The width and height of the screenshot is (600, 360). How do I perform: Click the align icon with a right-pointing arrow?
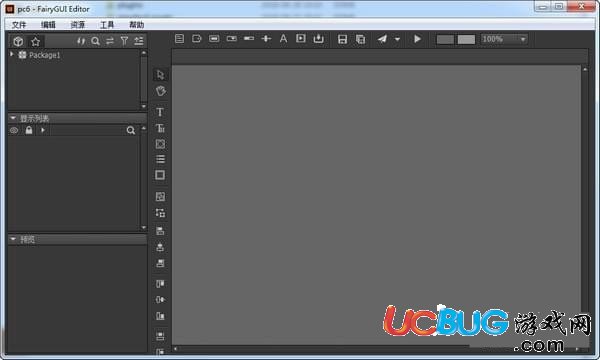pyautogui.click(x=160, y=300)
